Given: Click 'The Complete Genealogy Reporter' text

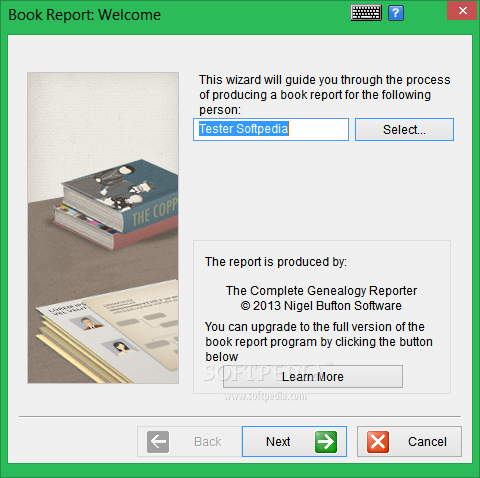Looking at the screenshot, I should point(321,291).
